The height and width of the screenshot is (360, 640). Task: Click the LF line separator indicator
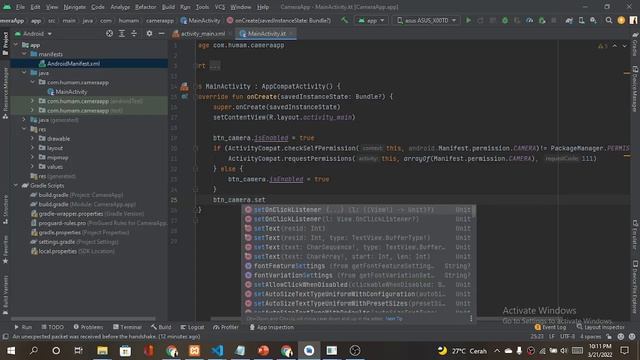pyautogui.click(x=552, y=337)
